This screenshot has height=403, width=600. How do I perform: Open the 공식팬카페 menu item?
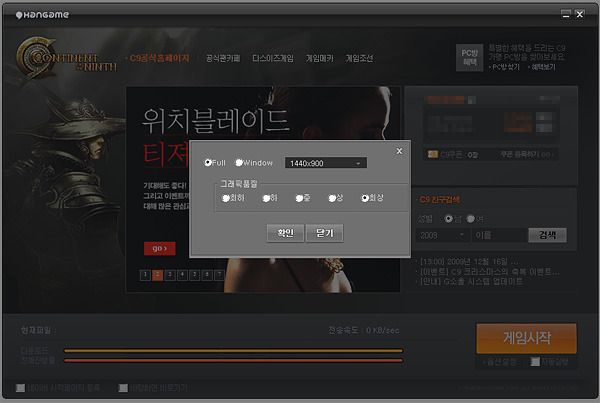pyautogui.click(x=223, y=58)
